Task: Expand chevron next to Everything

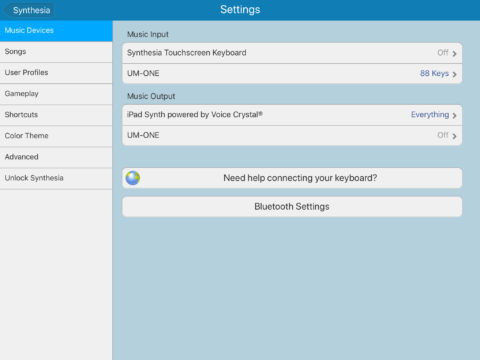Action: [454, 116]
